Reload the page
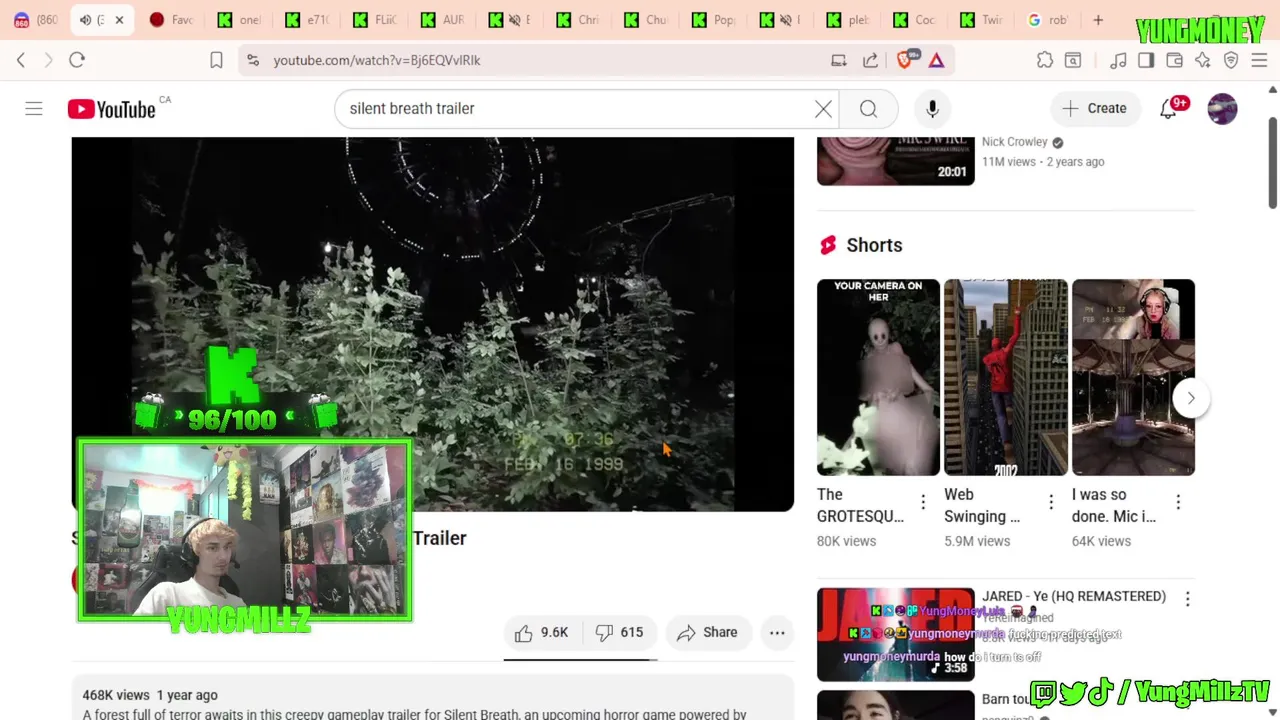Image resolution: width=1280 pixels, height=720 pixels. [77, 60]
